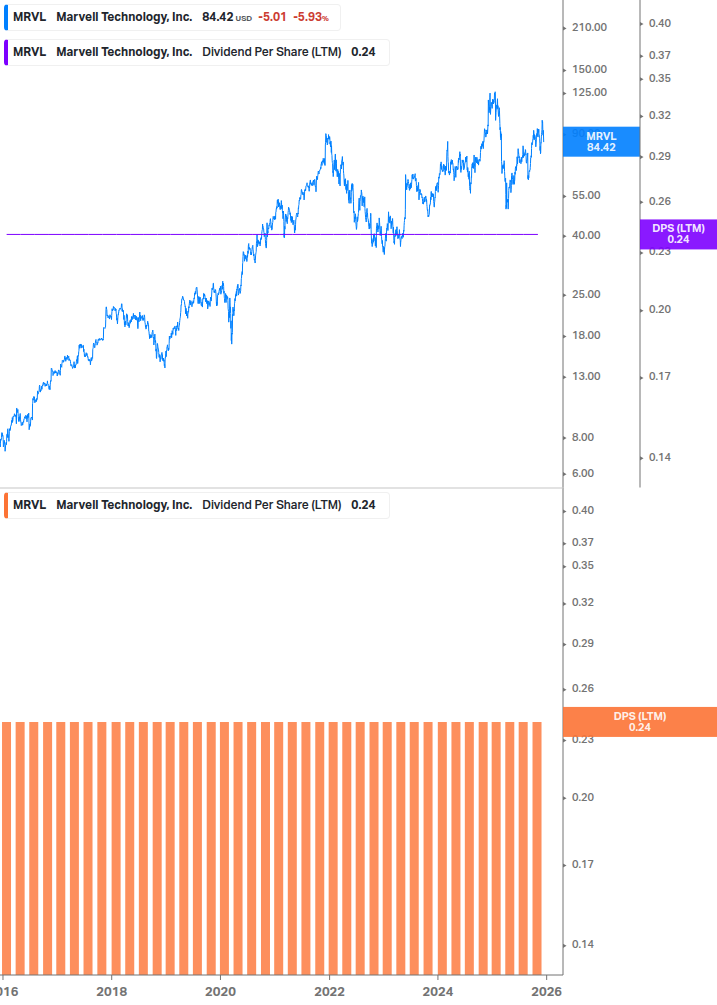Click the 0.14 label on lower pane axis
The image size is (717, 1005).
583,944
